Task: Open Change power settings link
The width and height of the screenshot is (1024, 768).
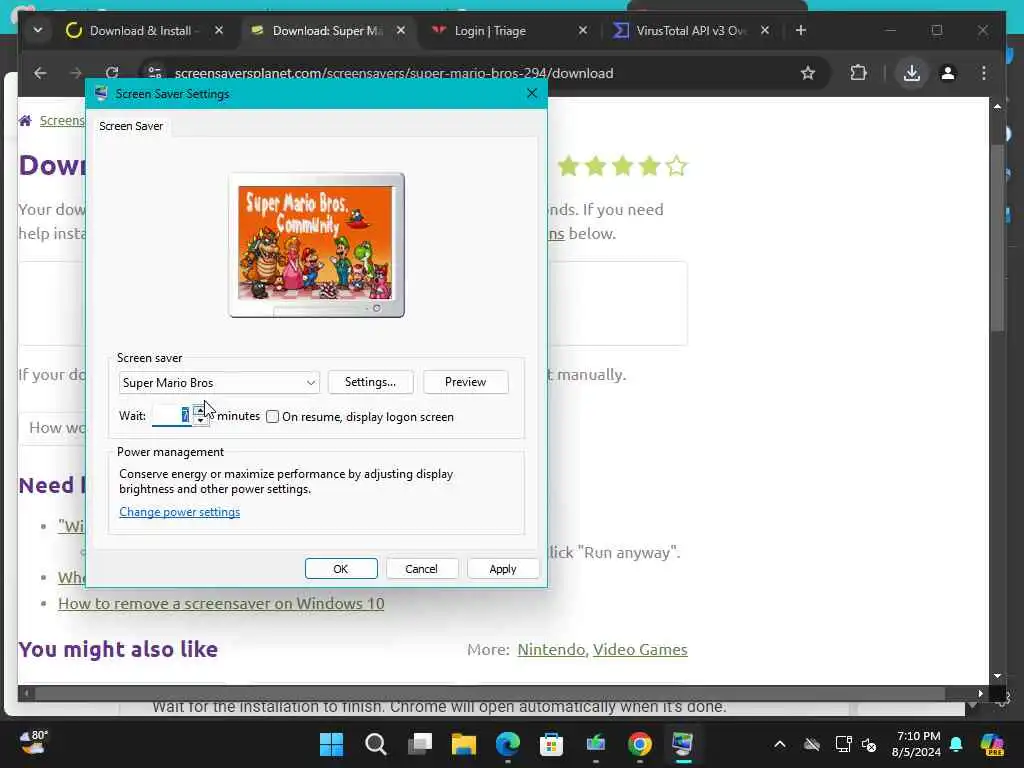Action: coord(180,512)
